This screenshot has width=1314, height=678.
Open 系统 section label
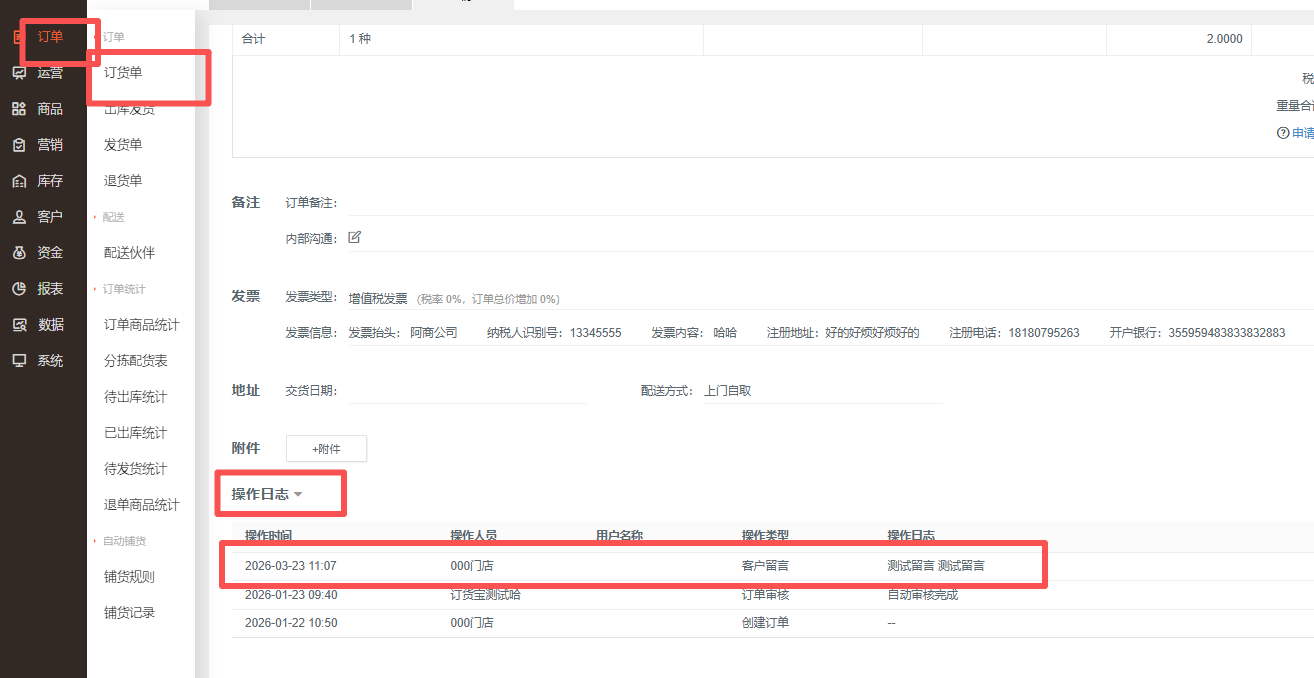[50, 361]
